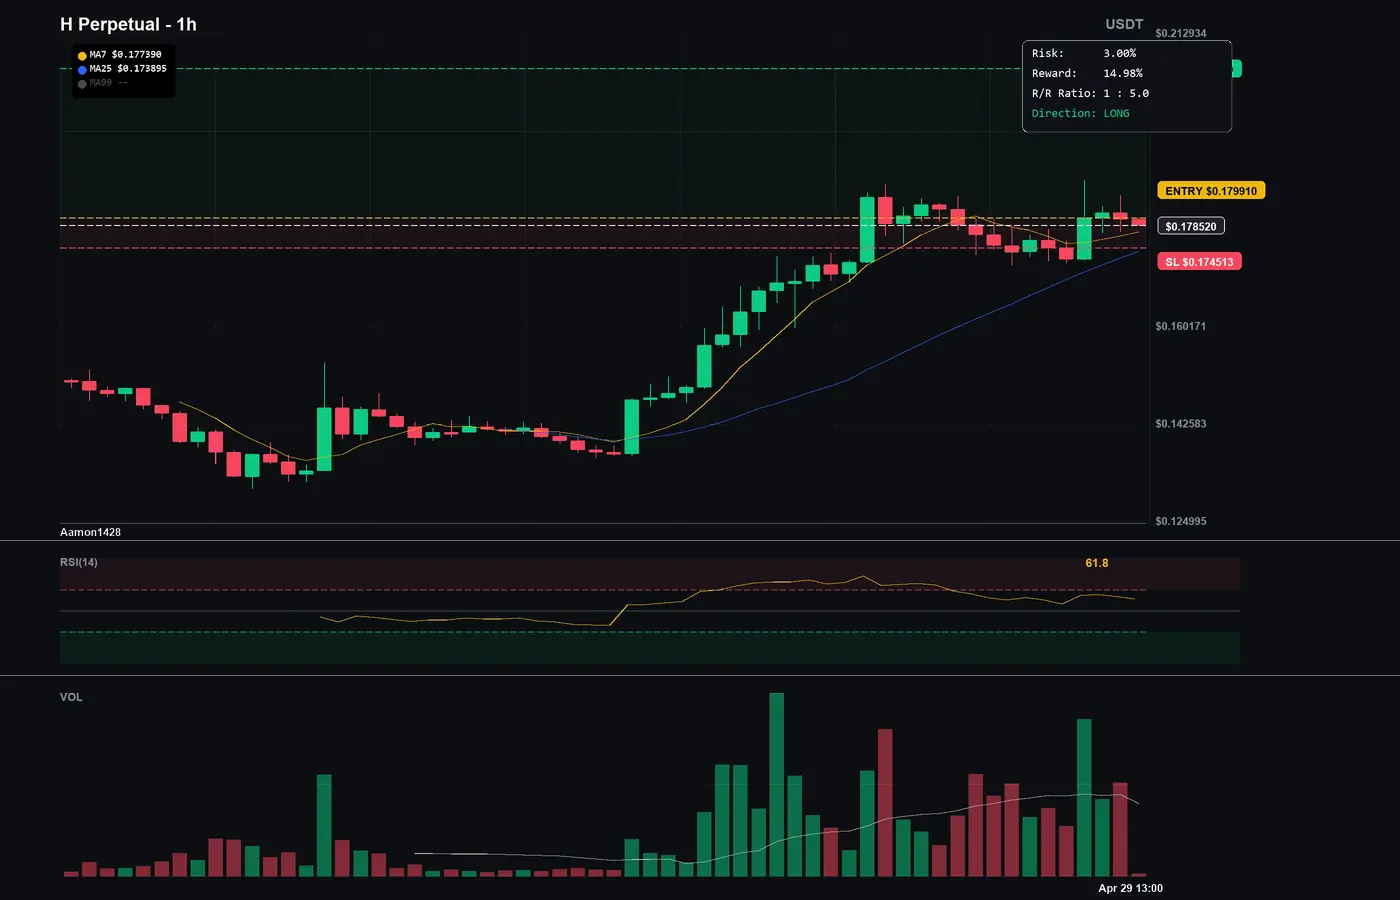The width and height of the screenshot is (1400, 900).
Task: Click the blue MA25 legend dot
Action: [82, 70]
